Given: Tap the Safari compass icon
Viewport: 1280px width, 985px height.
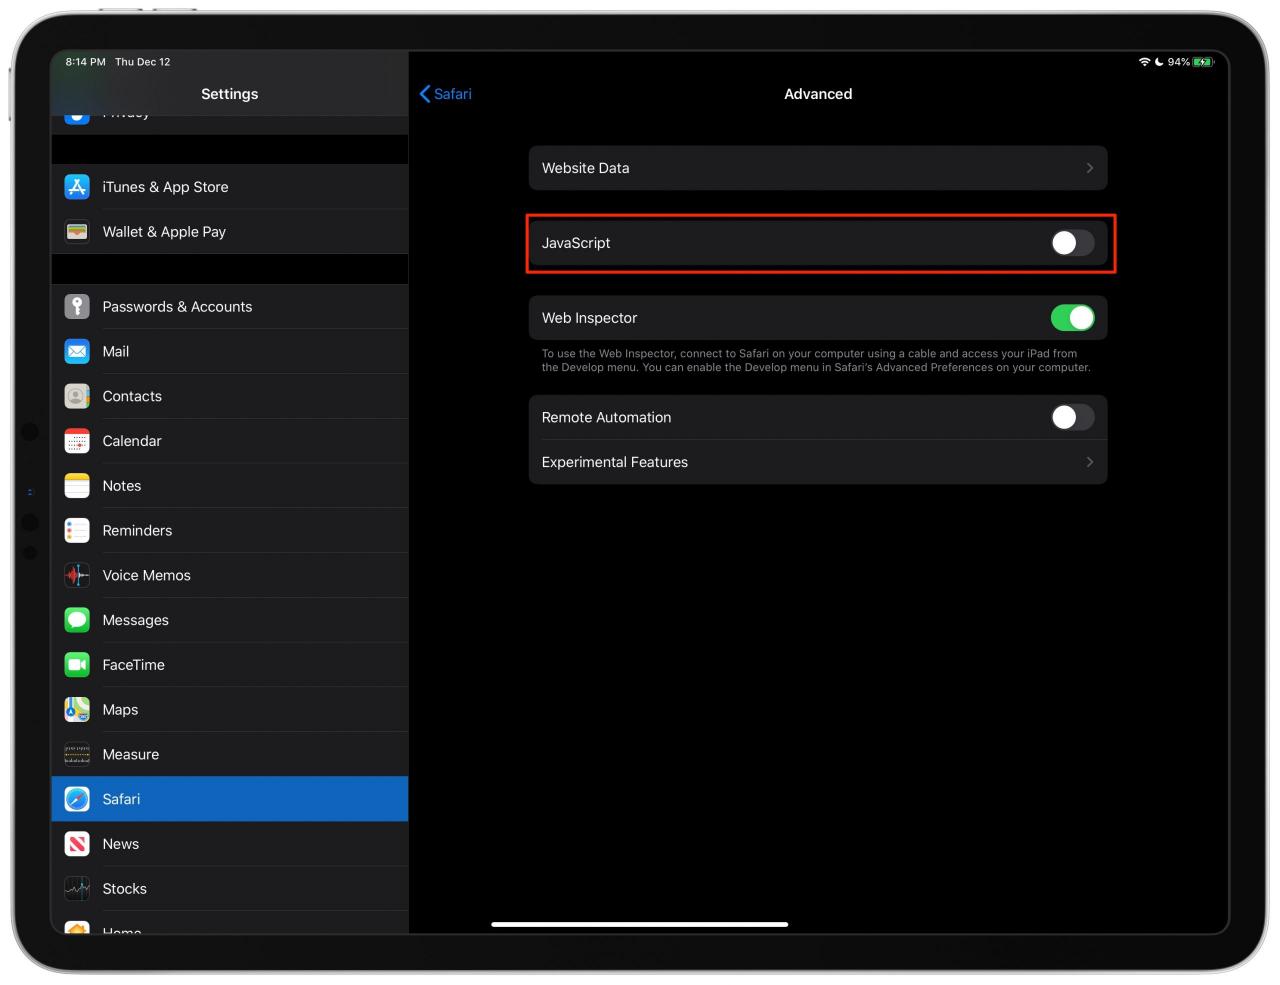Looking at the screenshot, I should 77,799.
